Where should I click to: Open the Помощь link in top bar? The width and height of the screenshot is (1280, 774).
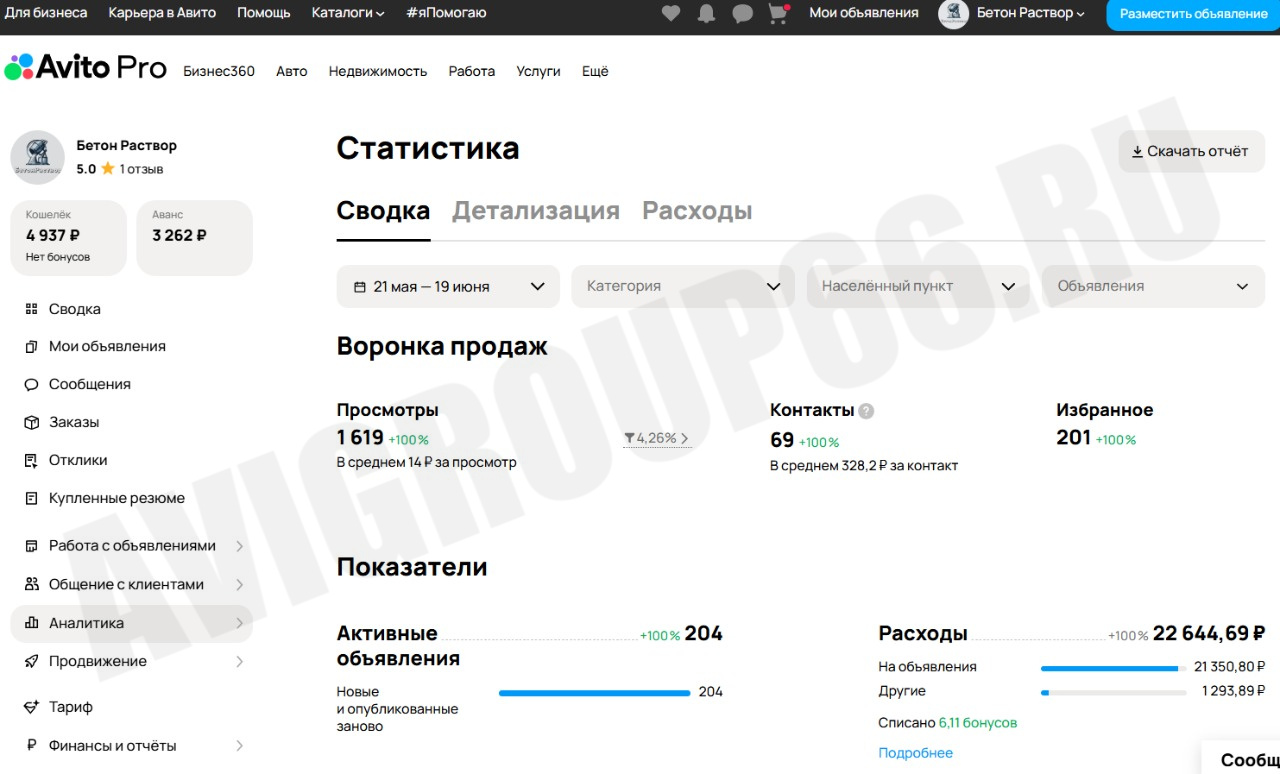coord(264,13)
